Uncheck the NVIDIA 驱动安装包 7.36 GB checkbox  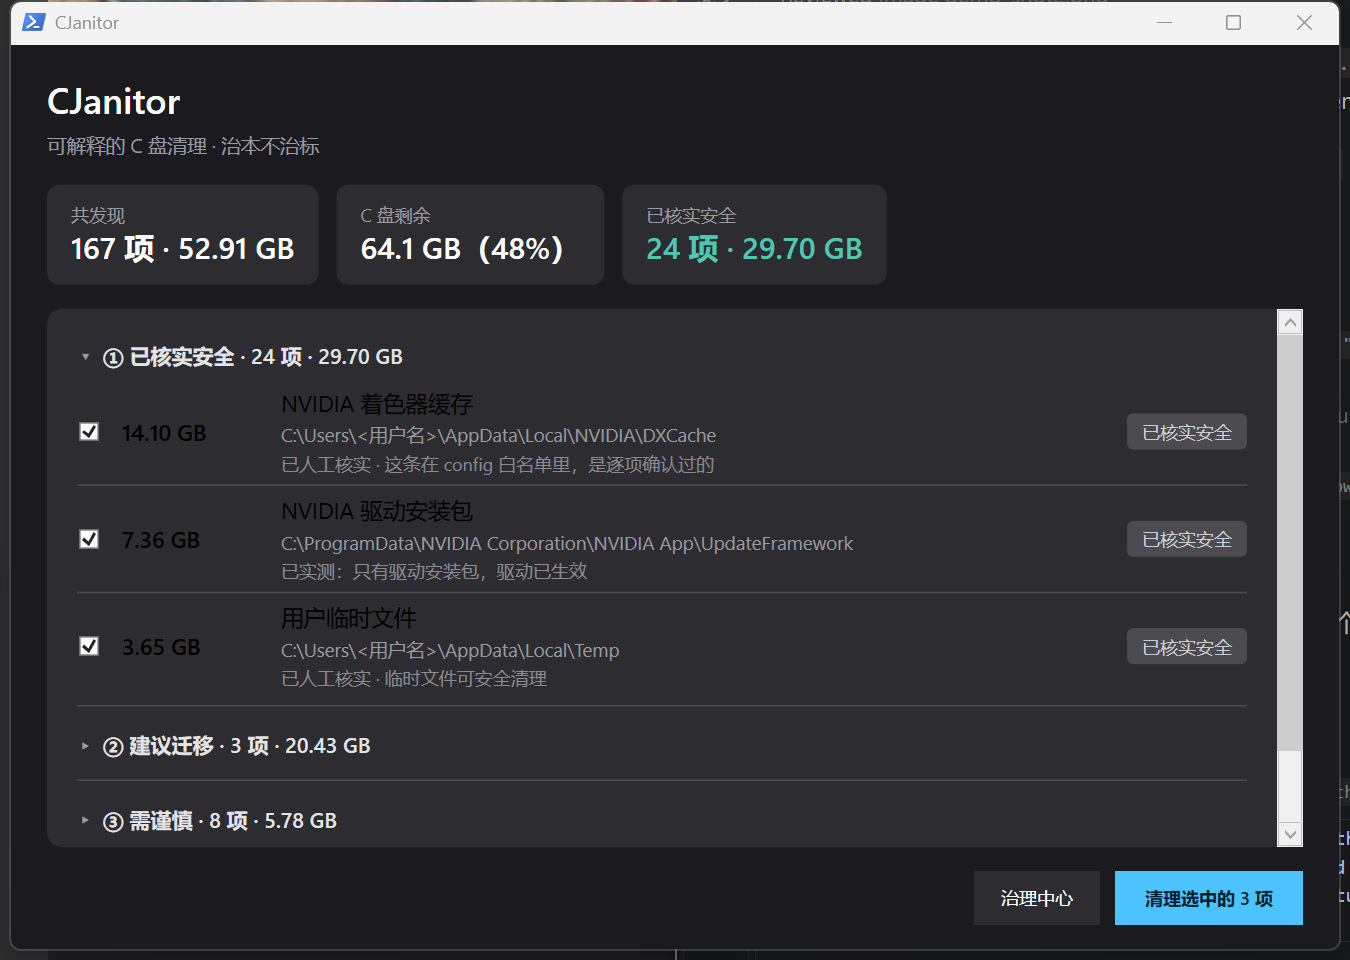[89, 539]
